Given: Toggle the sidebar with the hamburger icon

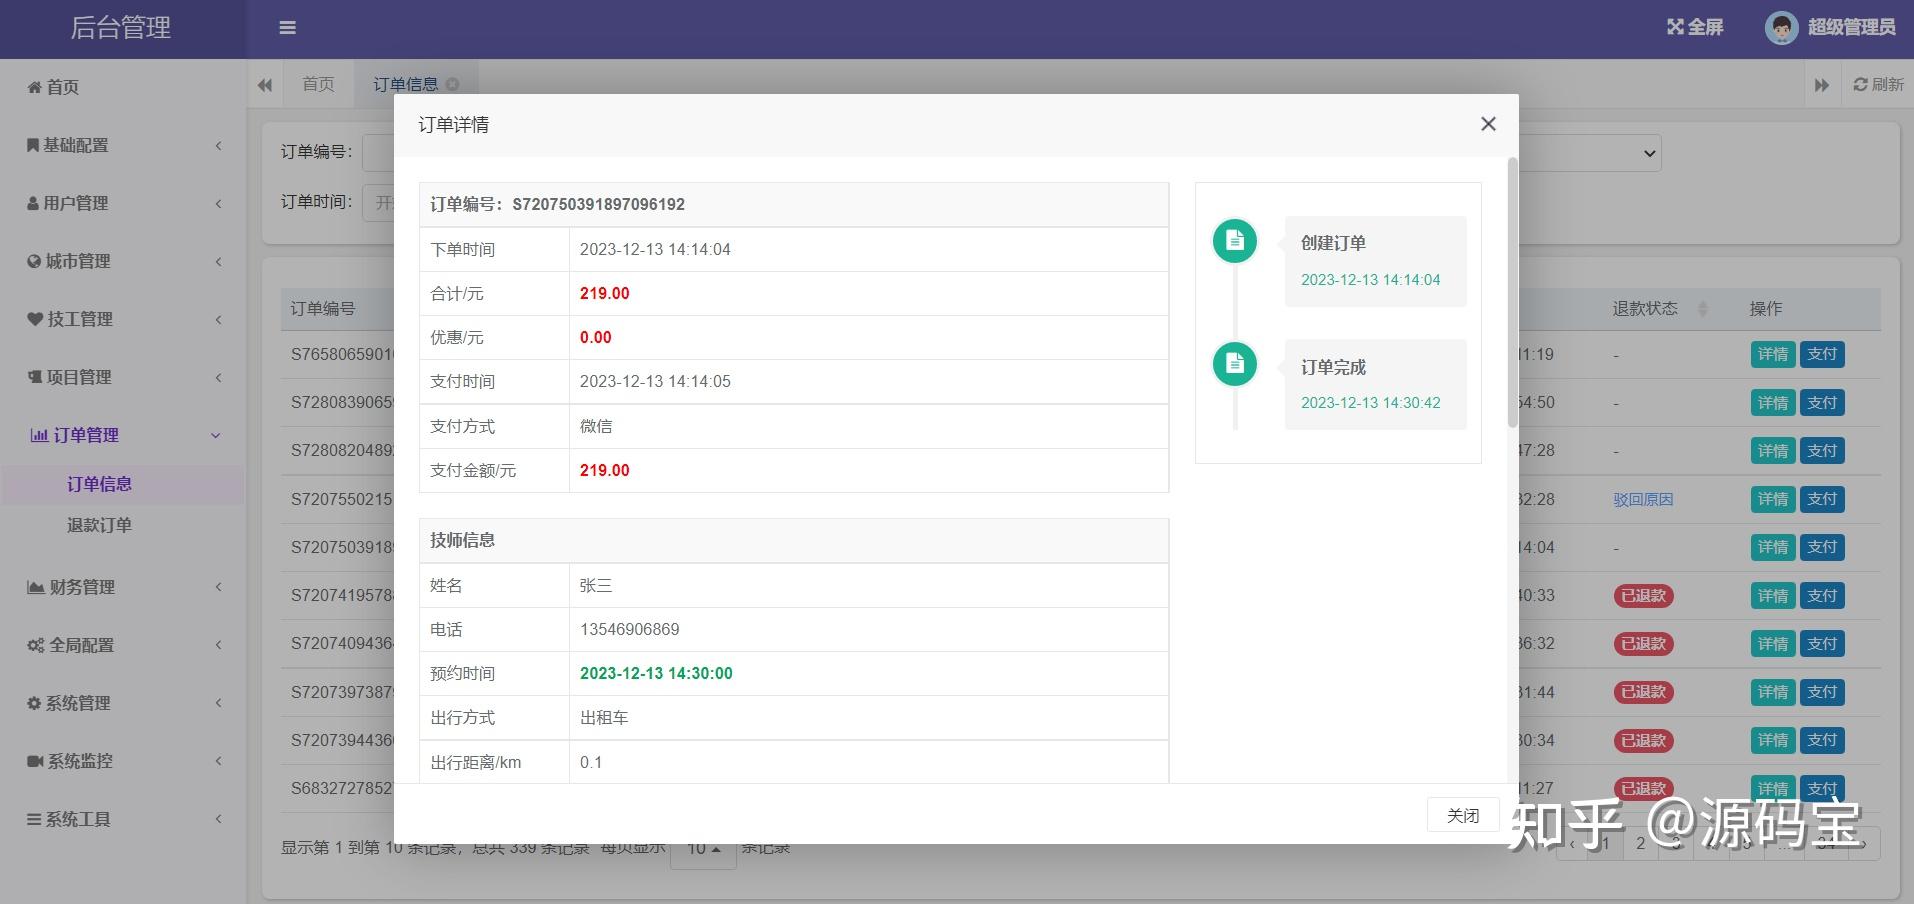Looking at the screenshot, I should (288, 28).
